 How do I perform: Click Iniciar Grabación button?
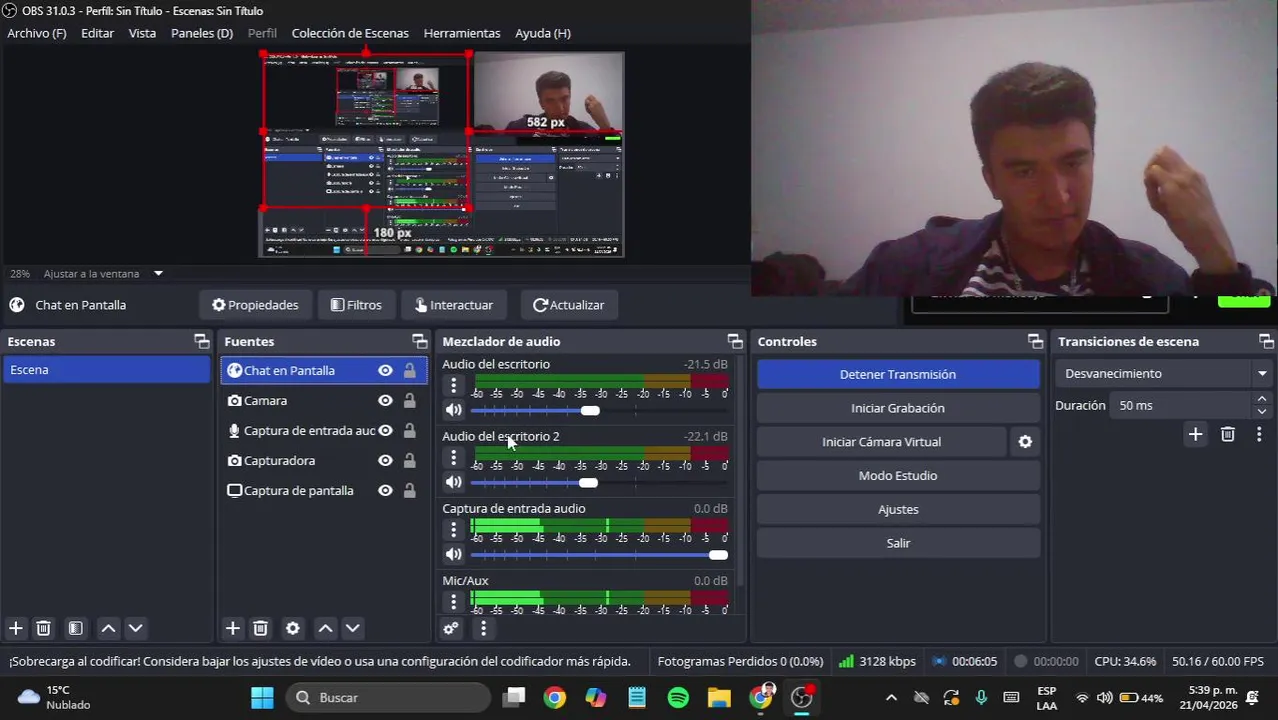click(898, 408)
